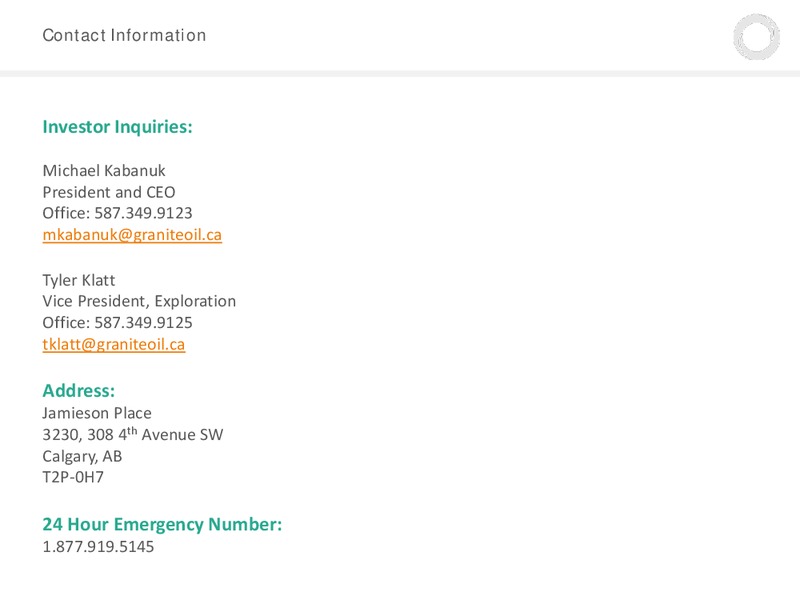Click the 24 Hour Emergency Number heading
This screenshot has width=800, height=600.
click(162, 524)
